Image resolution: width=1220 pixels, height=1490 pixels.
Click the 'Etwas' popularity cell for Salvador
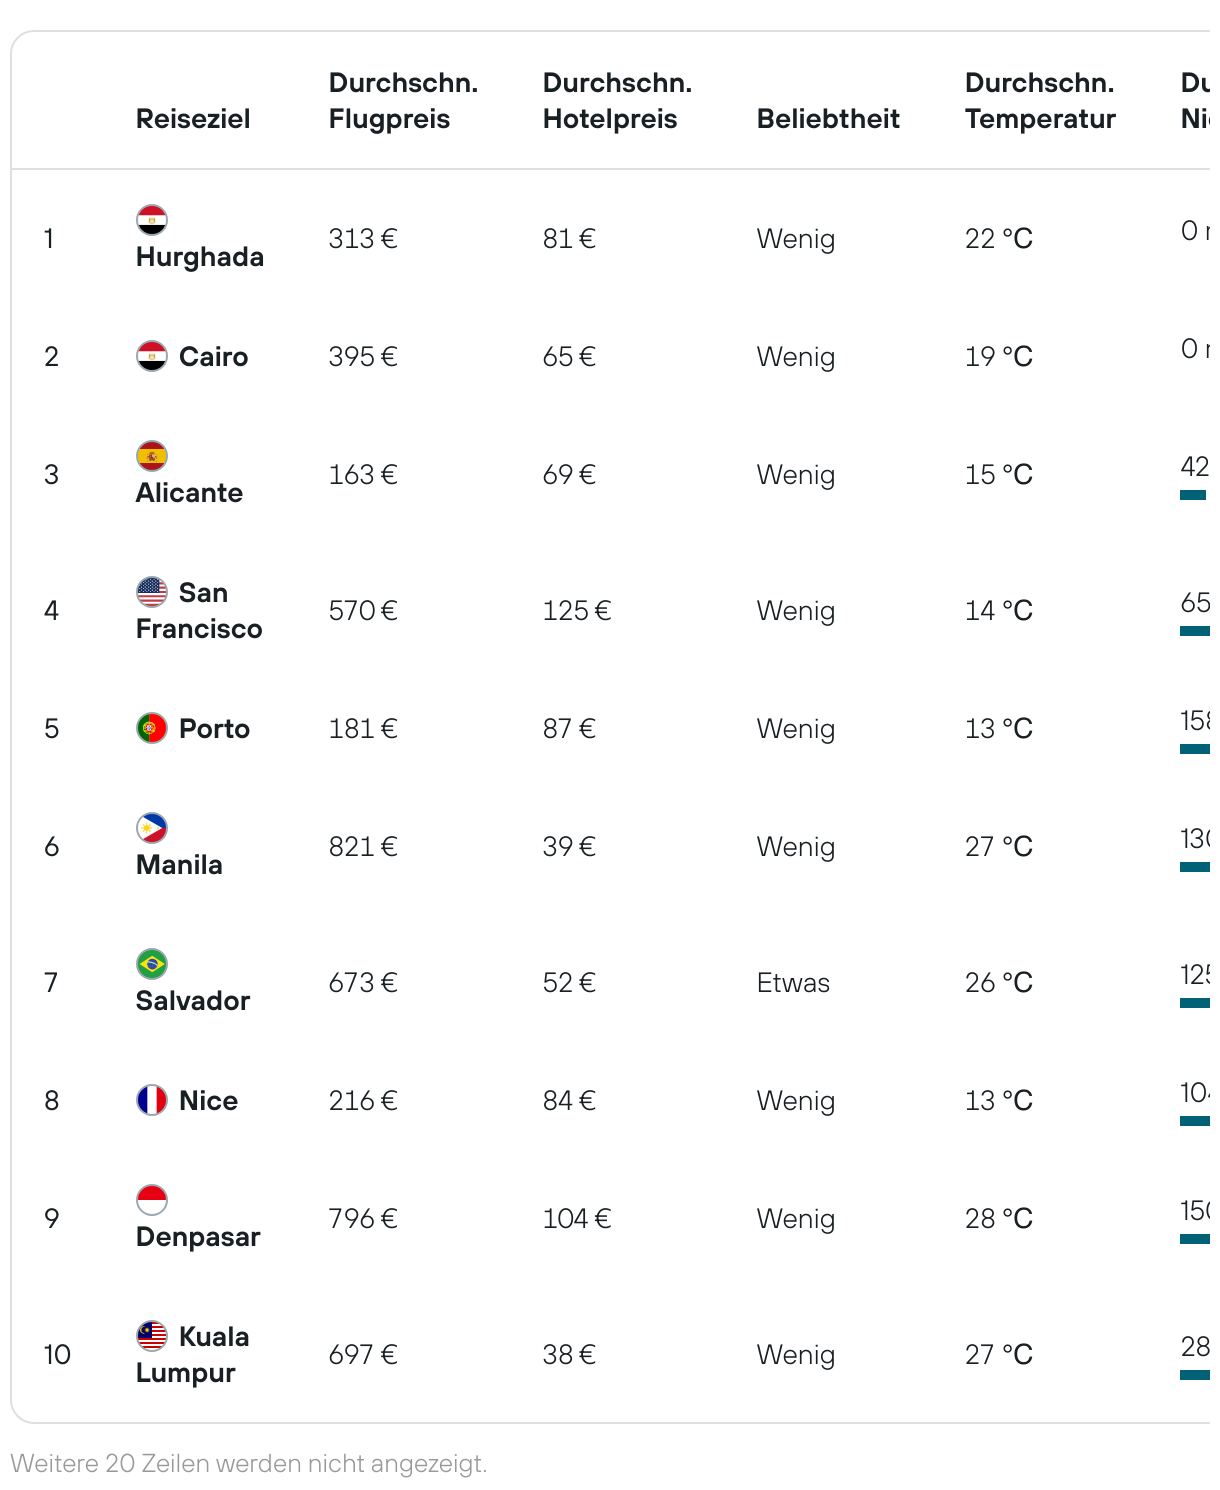(793, 983)
